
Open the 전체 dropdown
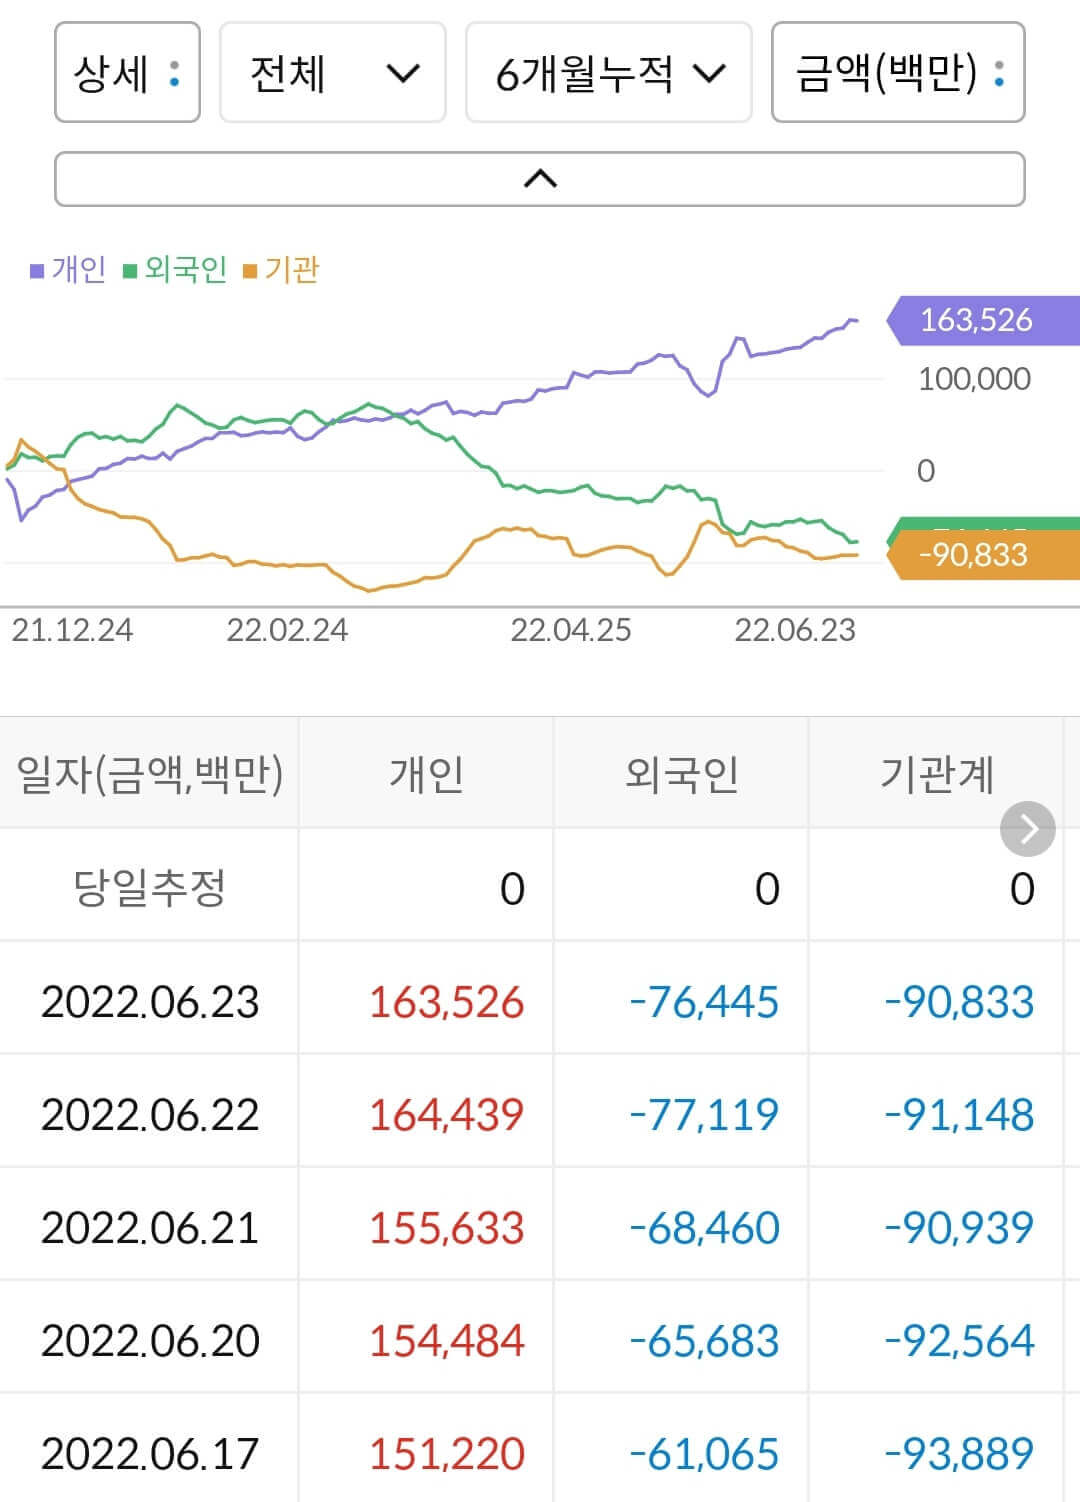(332, 74)
